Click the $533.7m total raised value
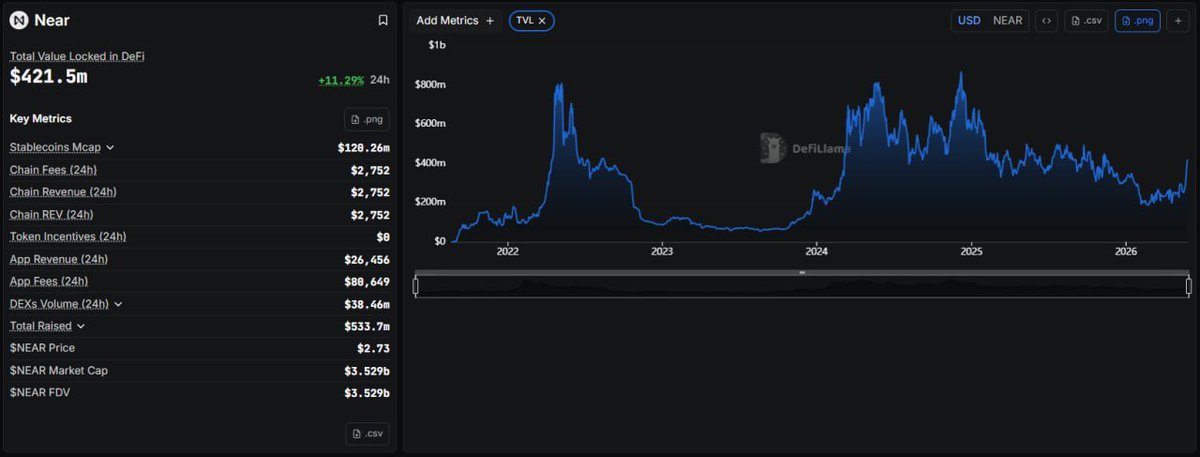 [367, 326]
